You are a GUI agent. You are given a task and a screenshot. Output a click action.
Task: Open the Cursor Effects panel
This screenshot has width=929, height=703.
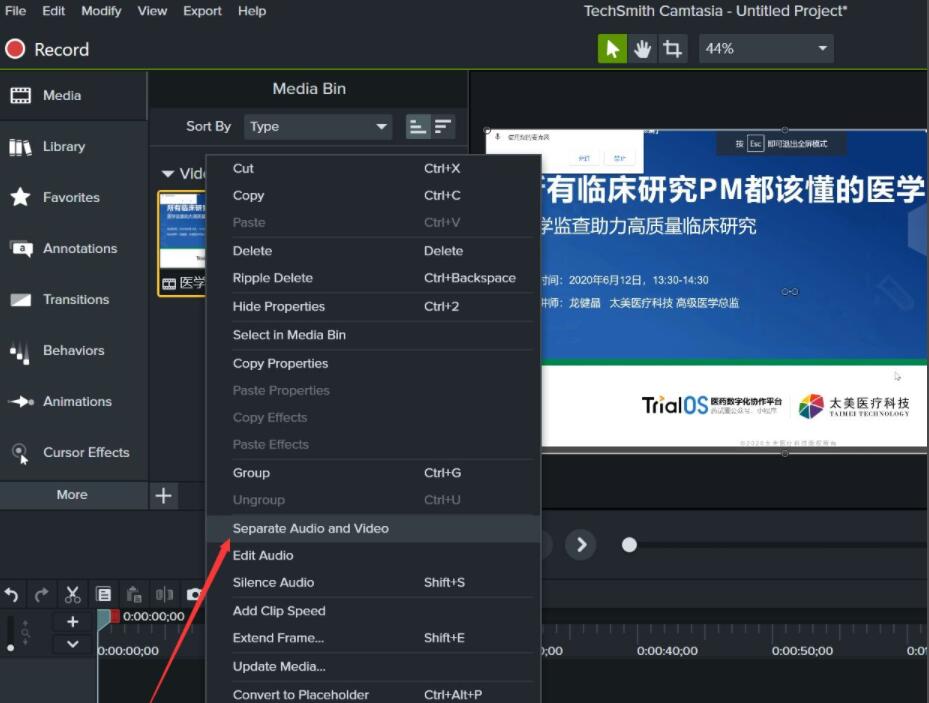tap(75, 452)
